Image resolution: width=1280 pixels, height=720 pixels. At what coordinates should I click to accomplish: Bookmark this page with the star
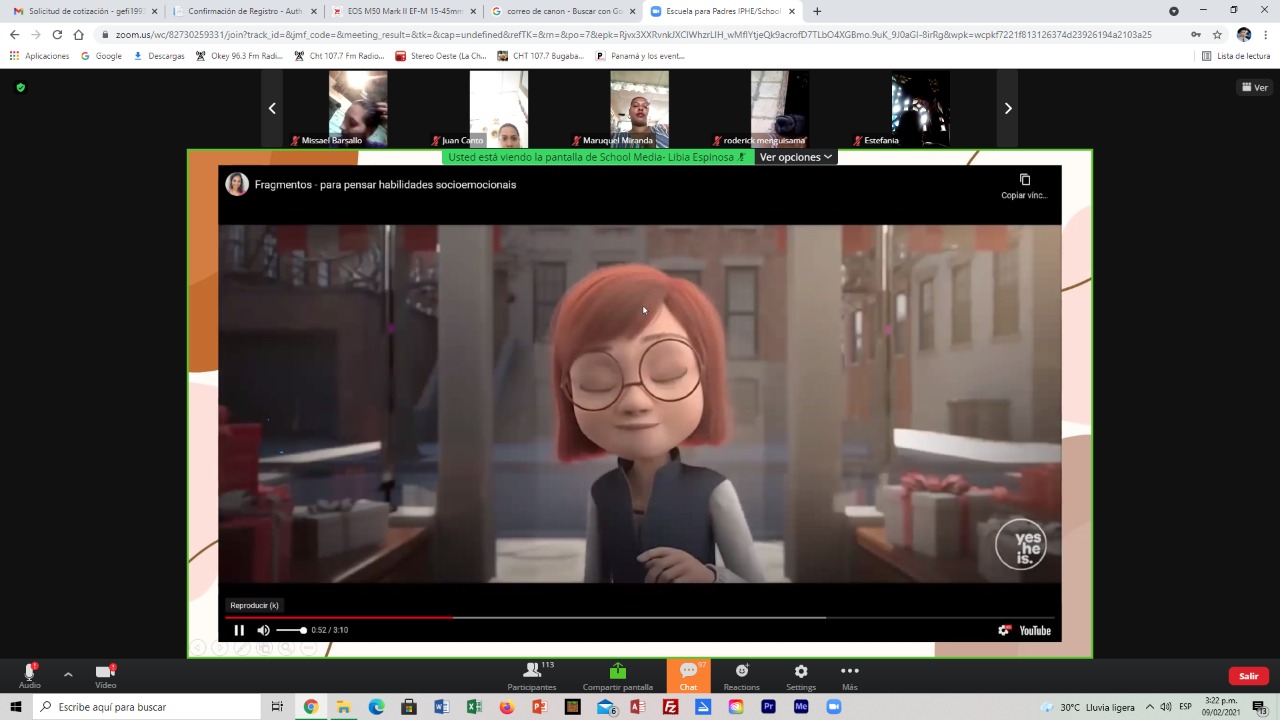[1217, 34]
